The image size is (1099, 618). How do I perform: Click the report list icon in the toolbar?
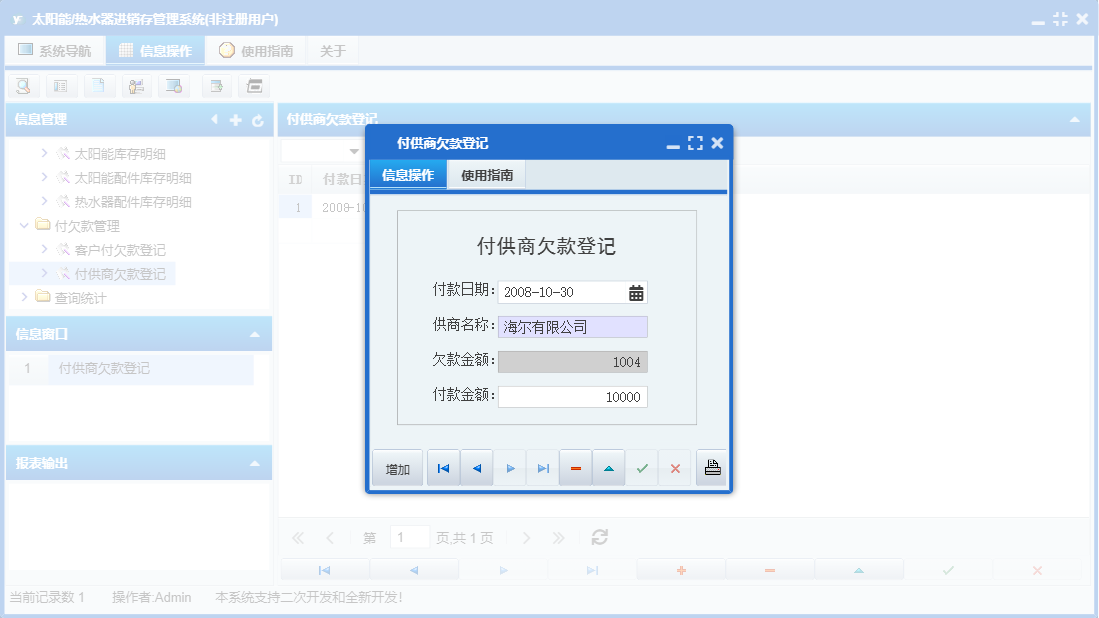(x=61, y=86)
